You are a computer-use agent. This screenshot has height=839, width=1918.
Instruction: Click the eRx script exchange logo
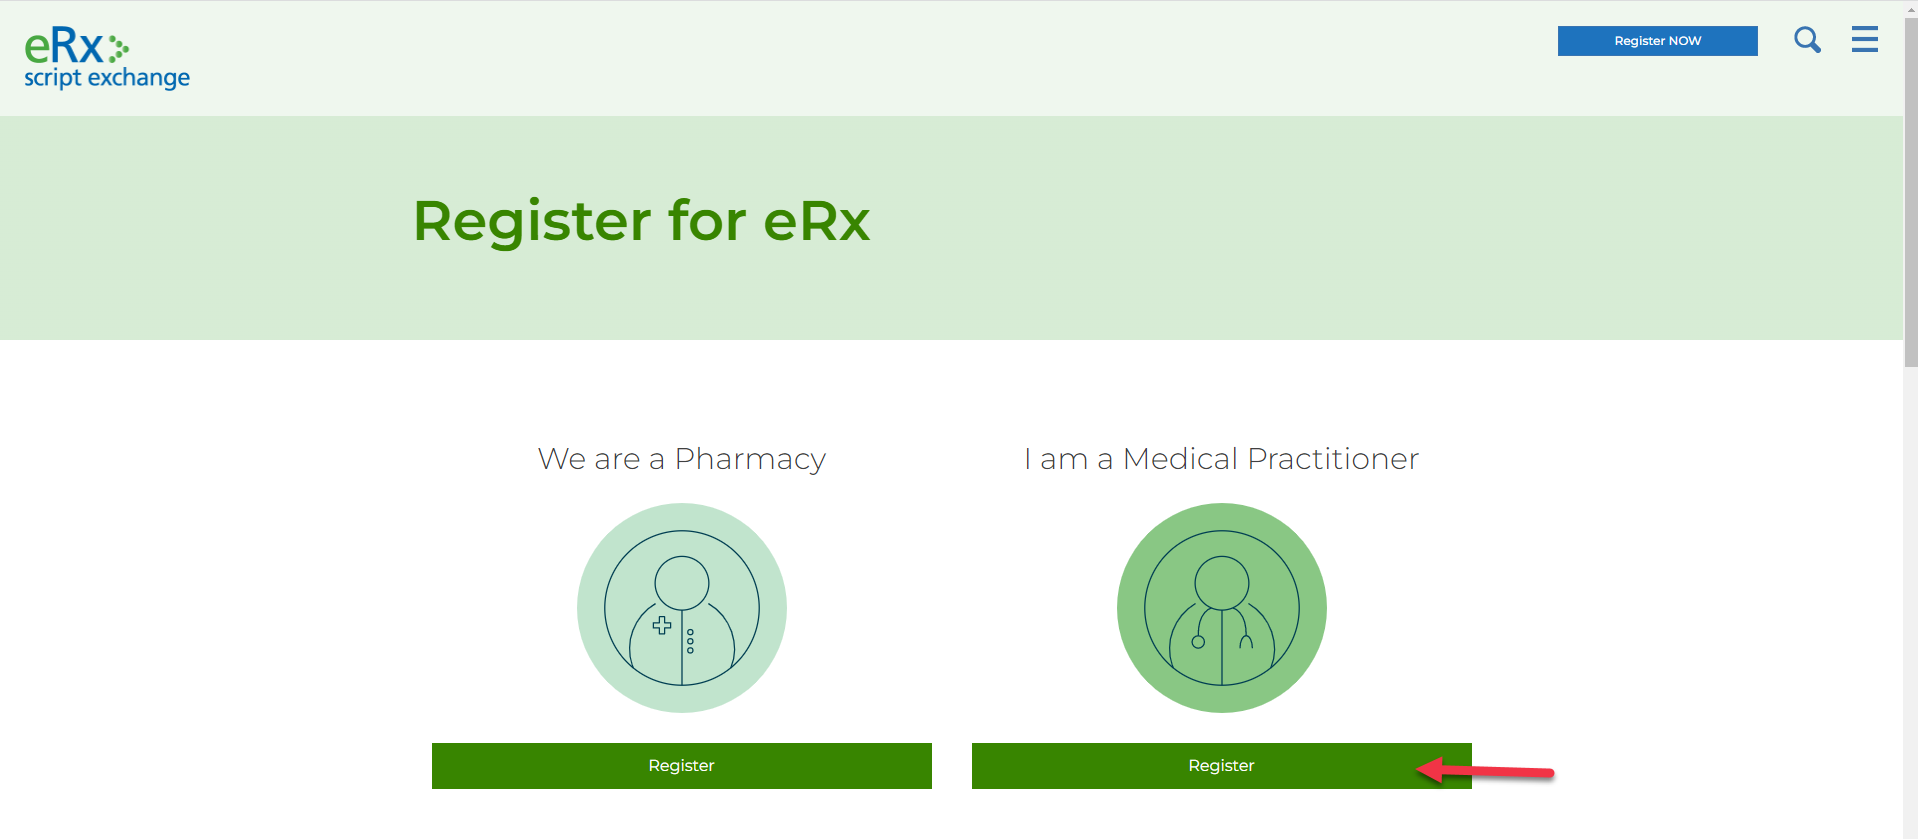106,57
